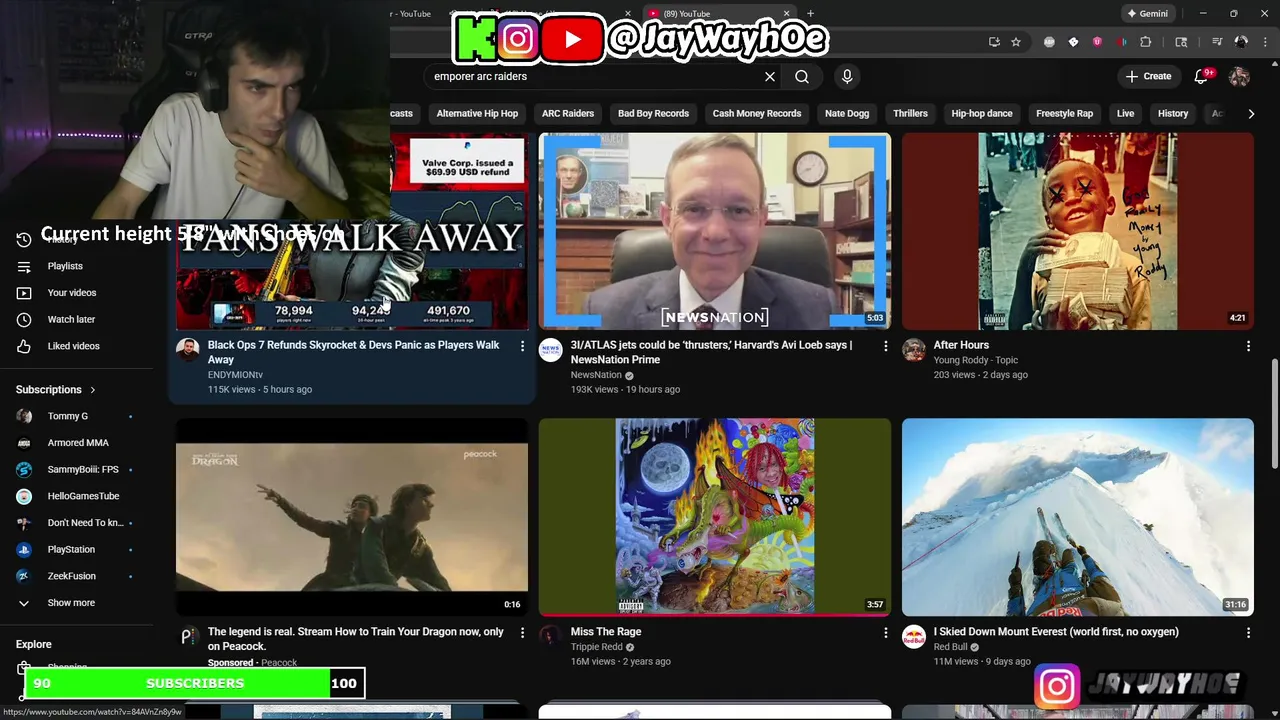Select the Alternative Hip Hop chip
This screenshot has height=720, width=1280.
pos(477,114)
